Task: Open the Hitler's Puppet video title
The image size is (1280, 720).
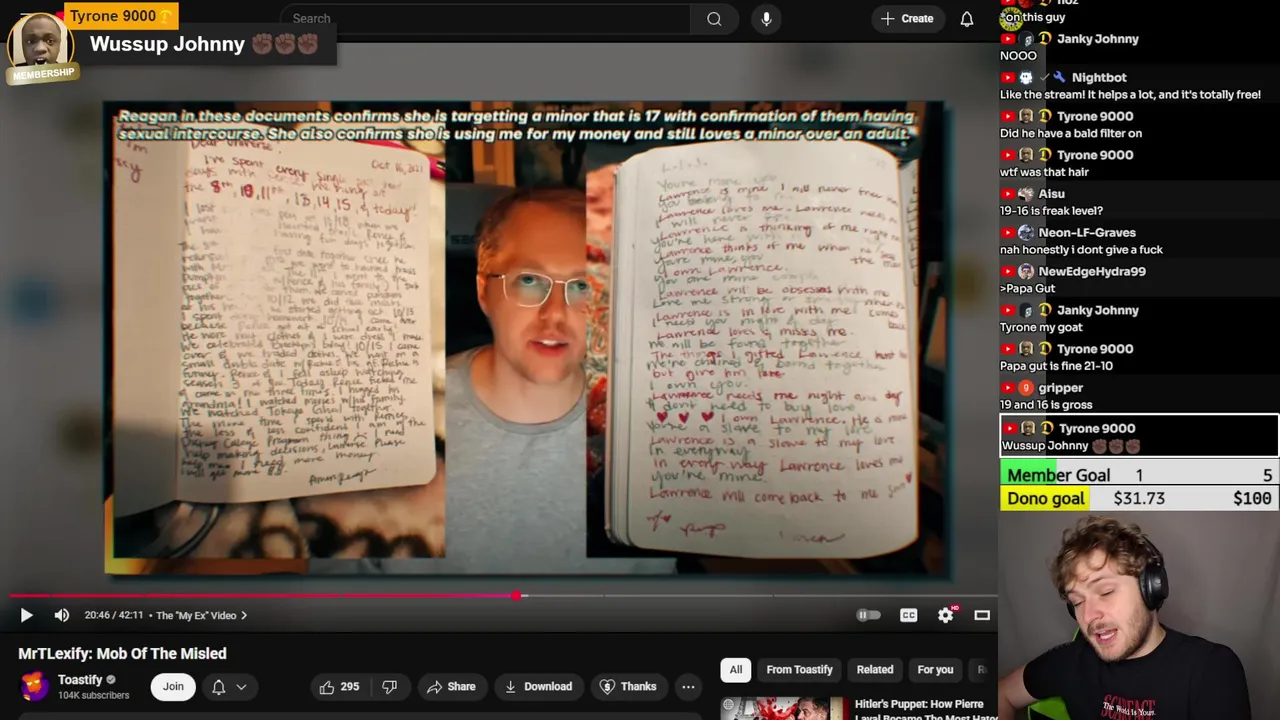Action: point(926,710)
